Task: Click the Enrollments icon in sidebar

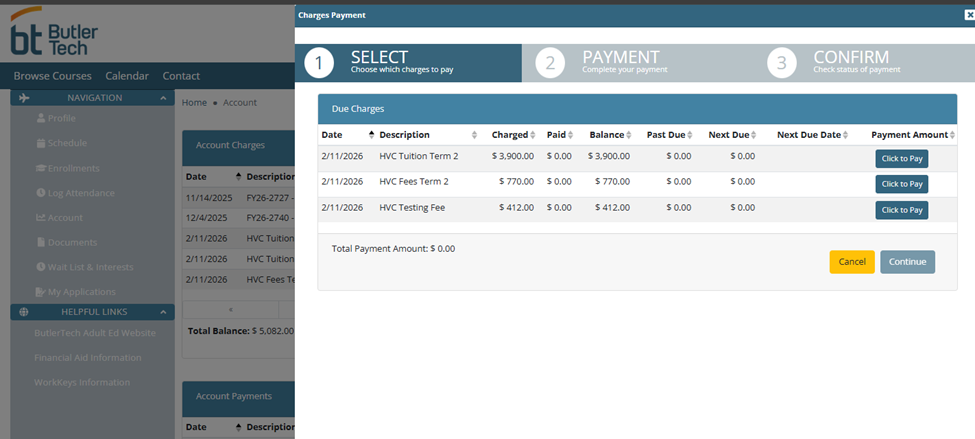Action: click(x=41, y=168)
